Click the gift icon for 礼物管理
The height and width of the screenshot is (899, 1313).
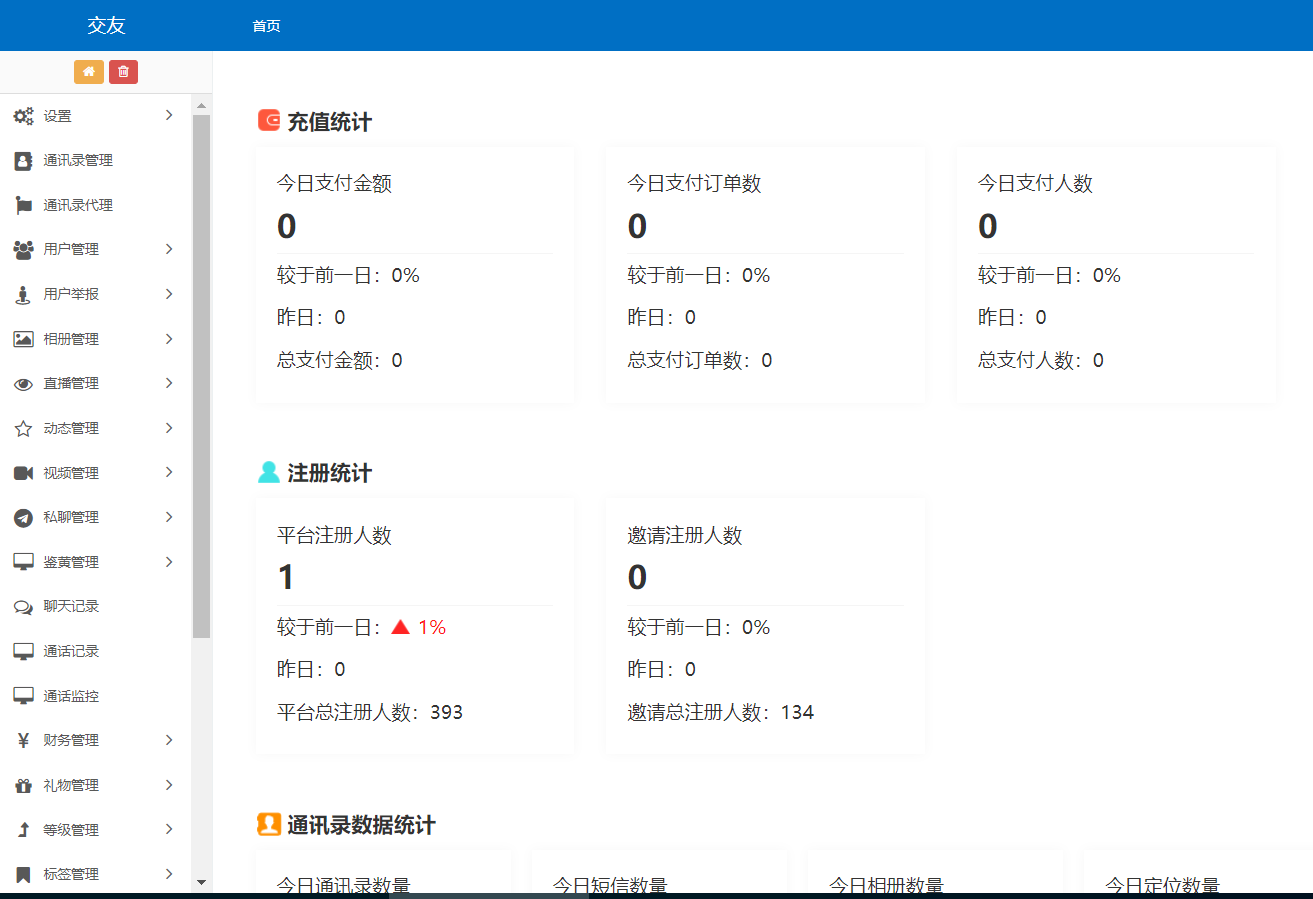click(23, 786)
